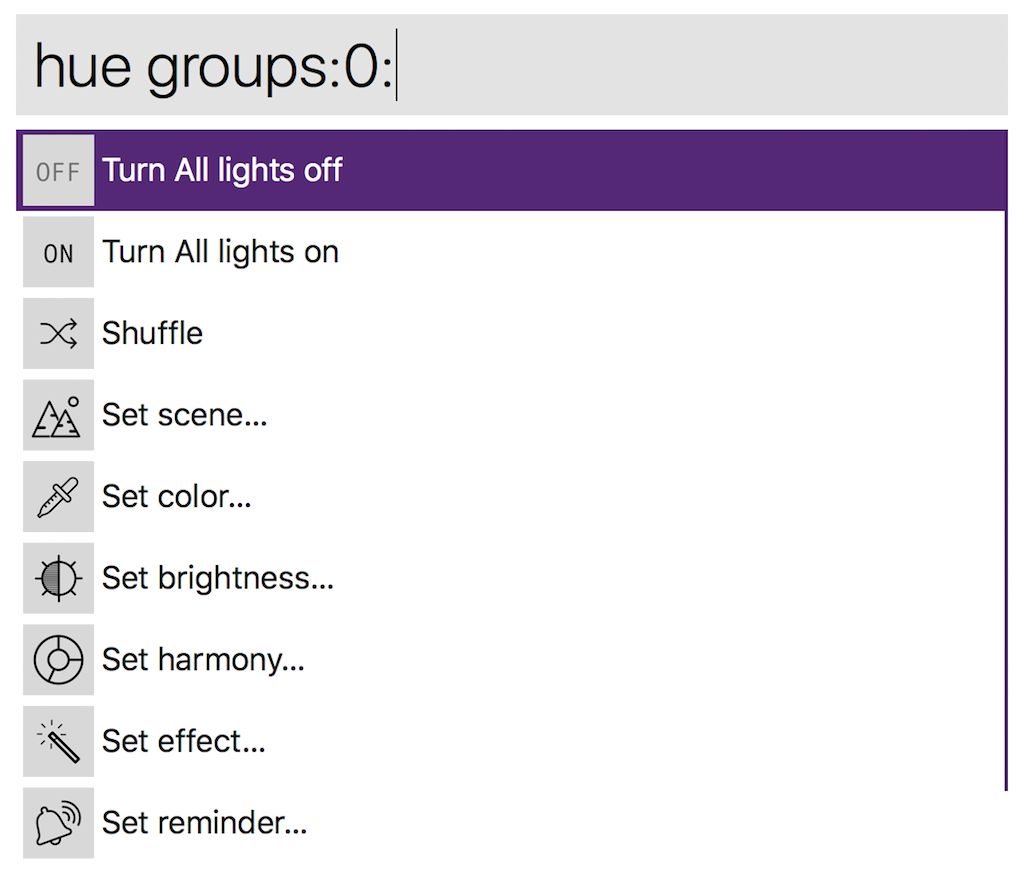Click the ringing bell reminder icon

[x=58, y=823]
